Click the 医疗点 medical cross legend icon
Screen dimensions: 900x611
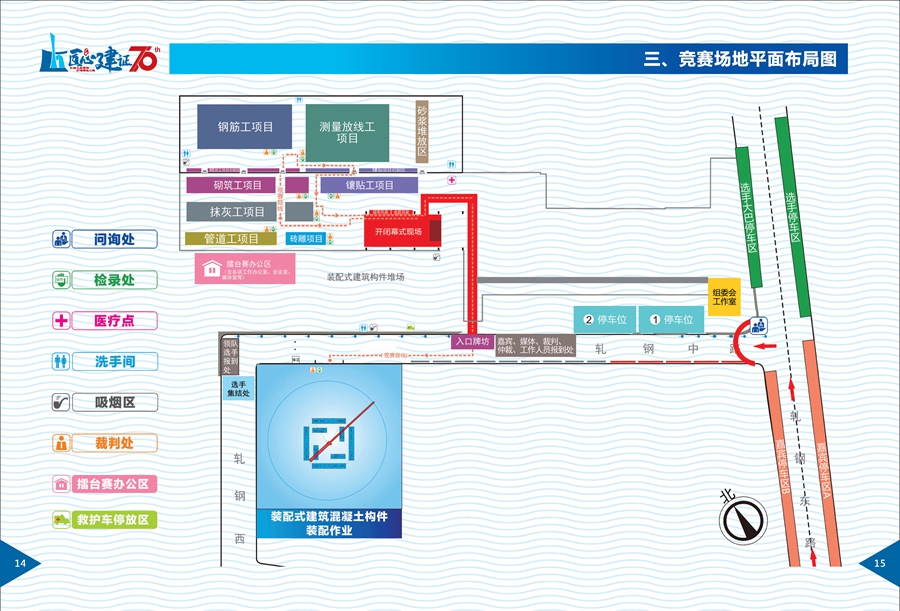coord(61,320)
